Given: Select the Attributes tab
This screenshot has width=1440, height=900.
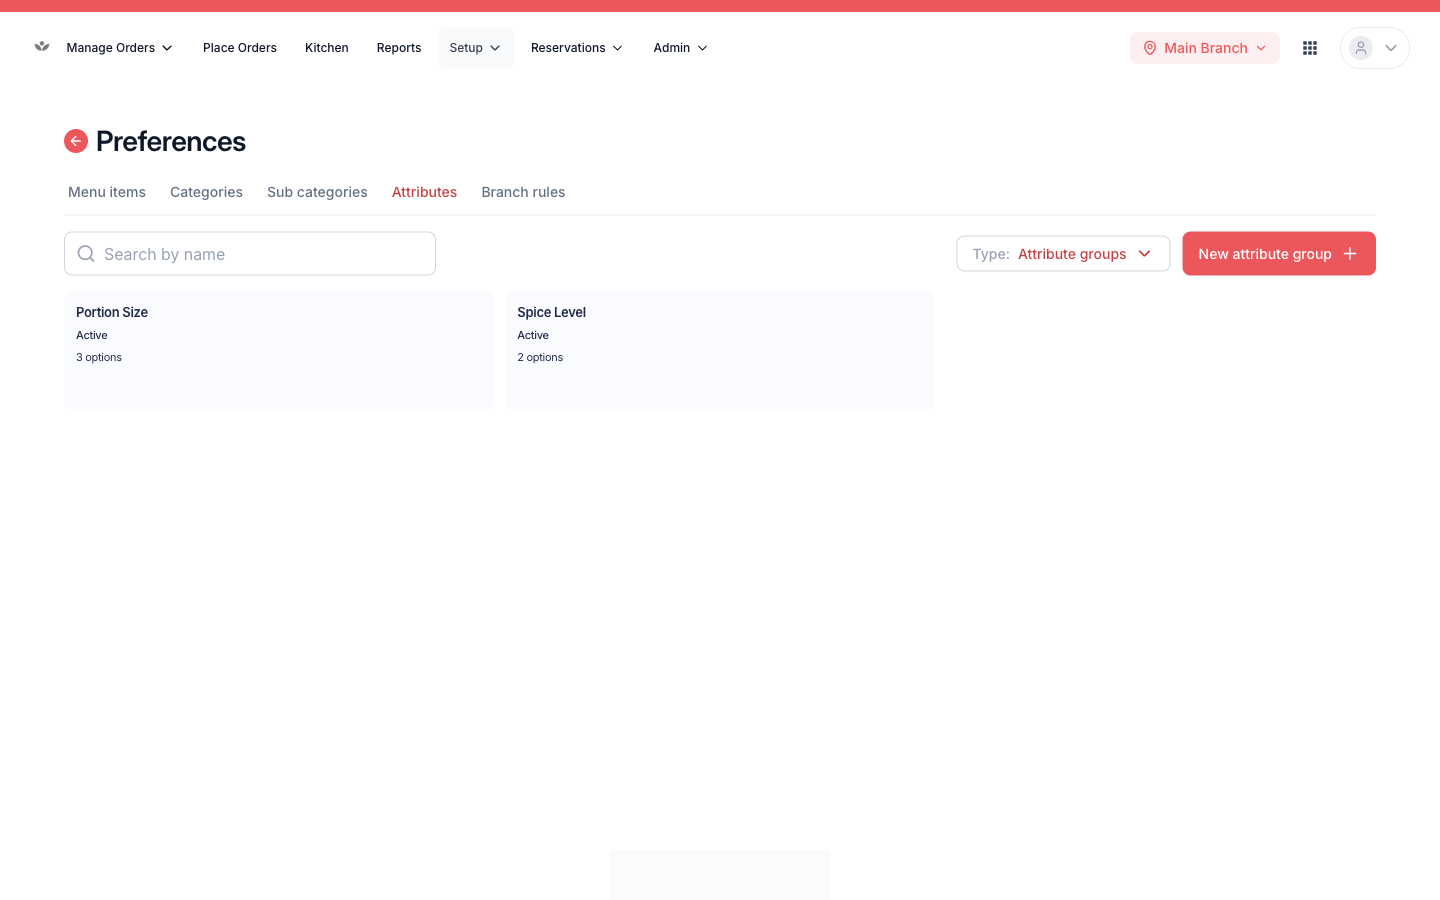Looking at the screenshot, I should pyautogui.click(x=424, y=192).
